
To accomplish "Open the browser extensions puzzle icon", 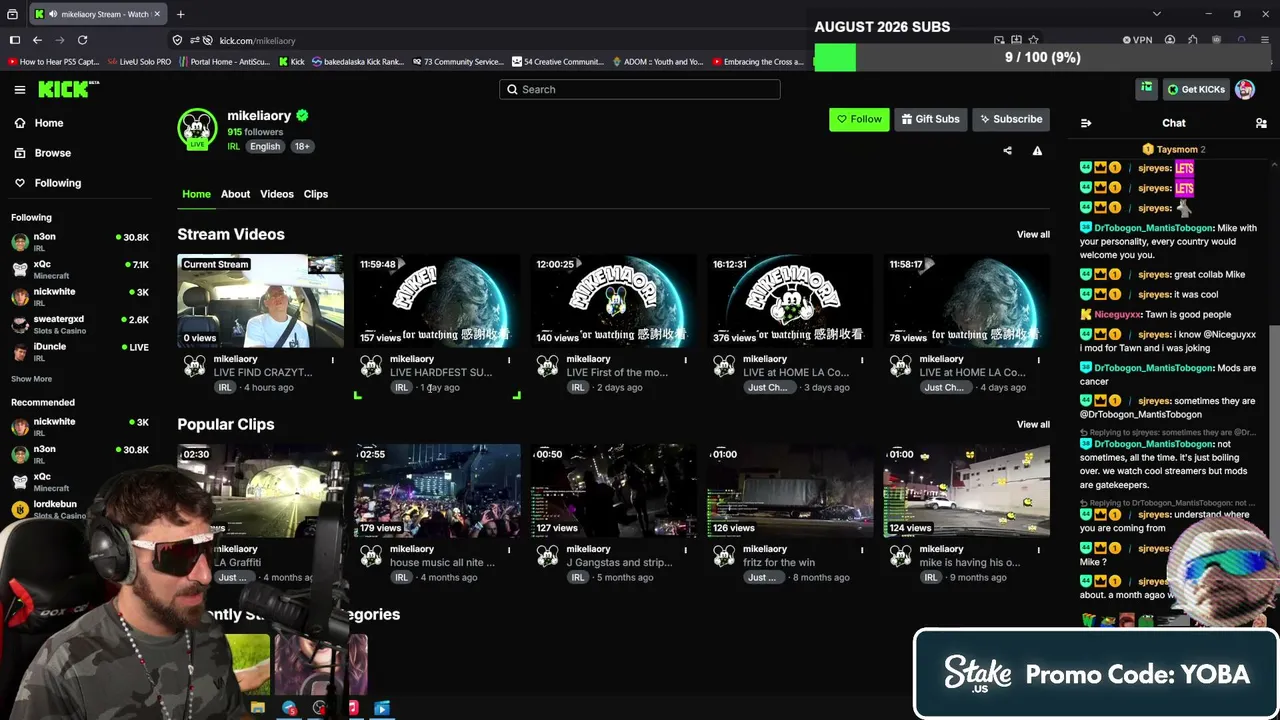I will click(x=1193, y=40).
